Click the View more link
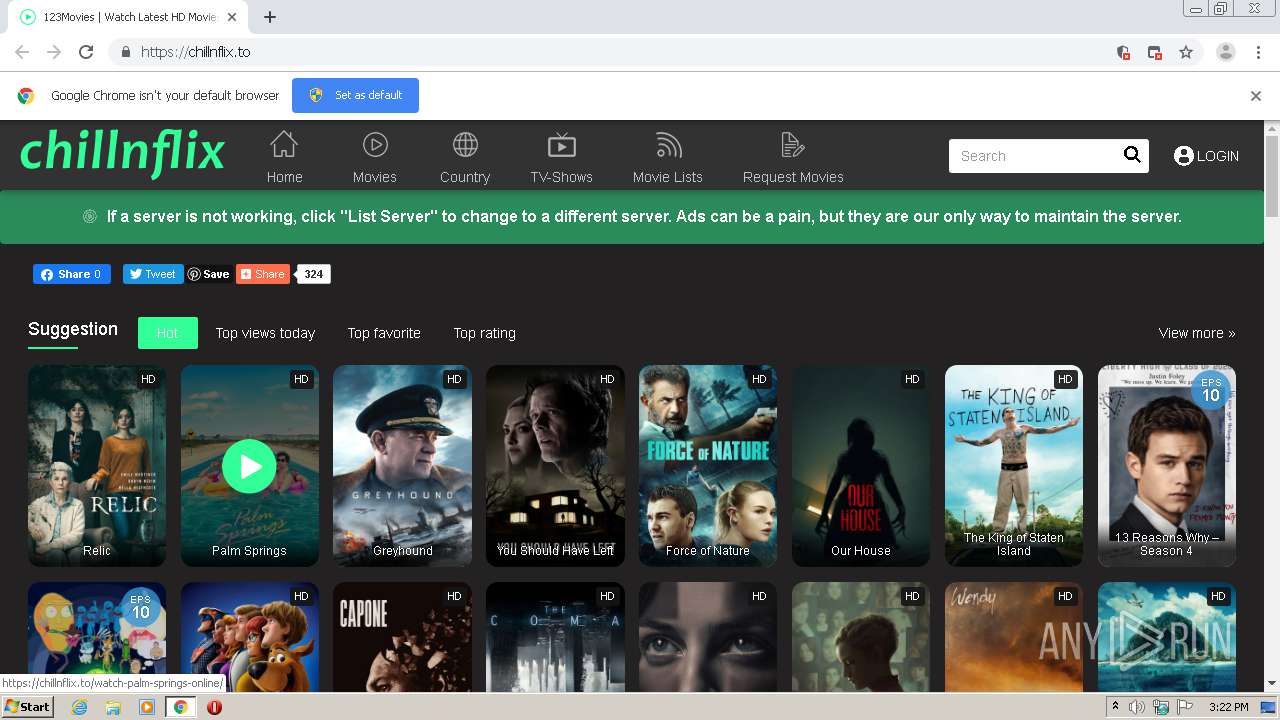Viewport: 1280px width, 720px height. point(1197,333)
